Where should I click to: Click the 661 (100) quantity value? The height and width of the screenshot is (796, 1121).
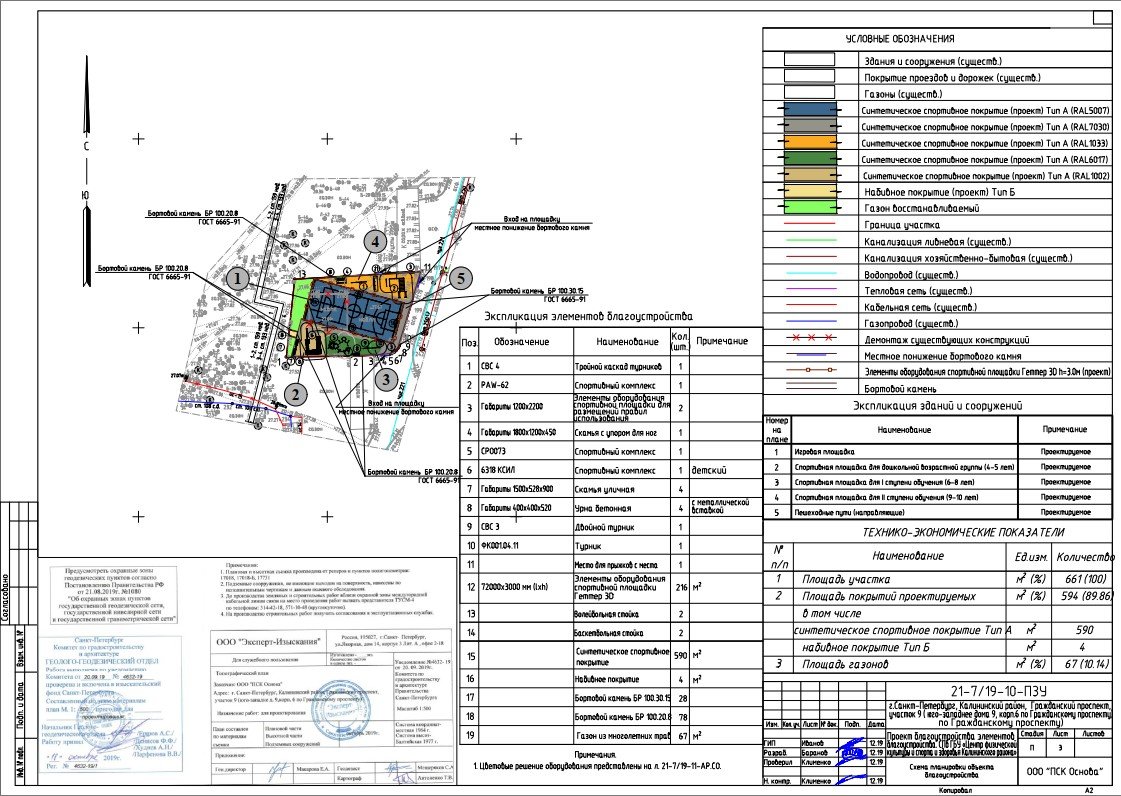(1085, 579)
